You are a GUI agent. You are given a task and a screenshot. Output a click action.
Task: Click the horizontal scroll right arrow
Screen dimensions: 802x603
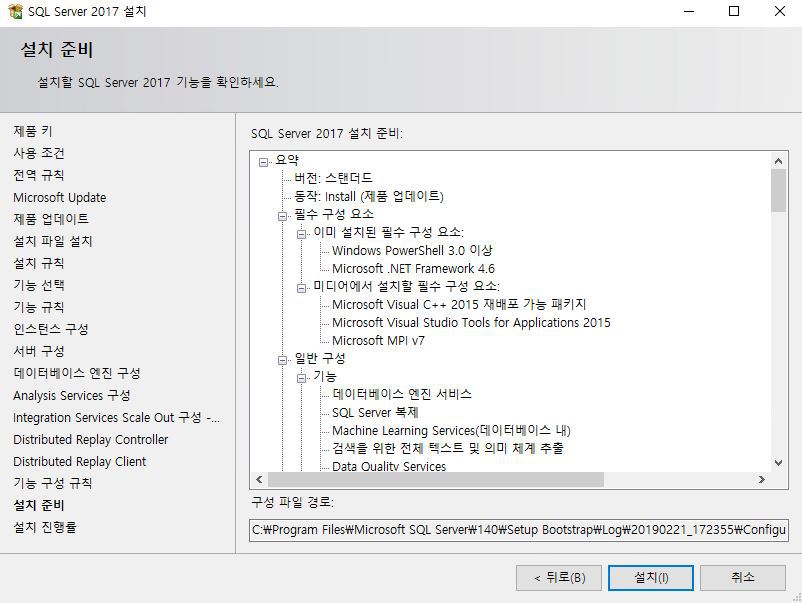coord(762,480)
